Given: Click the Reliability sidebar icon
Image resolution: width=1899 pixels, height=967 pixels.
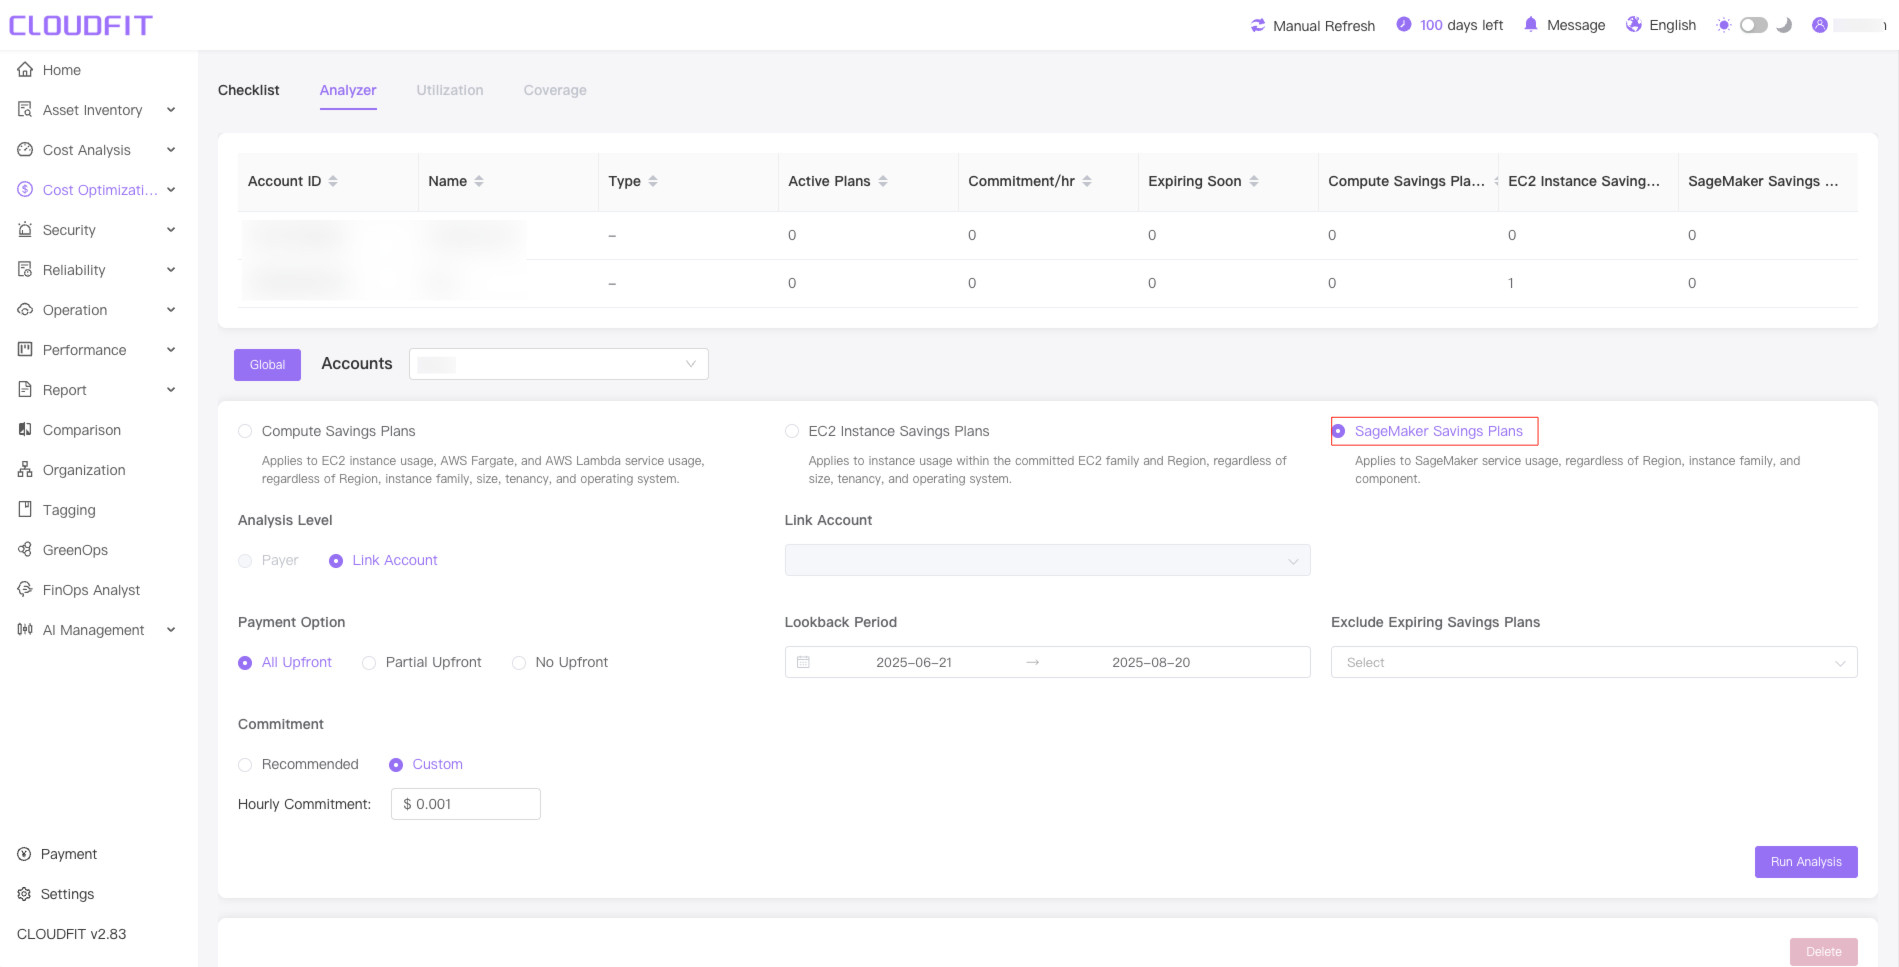Looking at the screenshot, I should point(25,270).
